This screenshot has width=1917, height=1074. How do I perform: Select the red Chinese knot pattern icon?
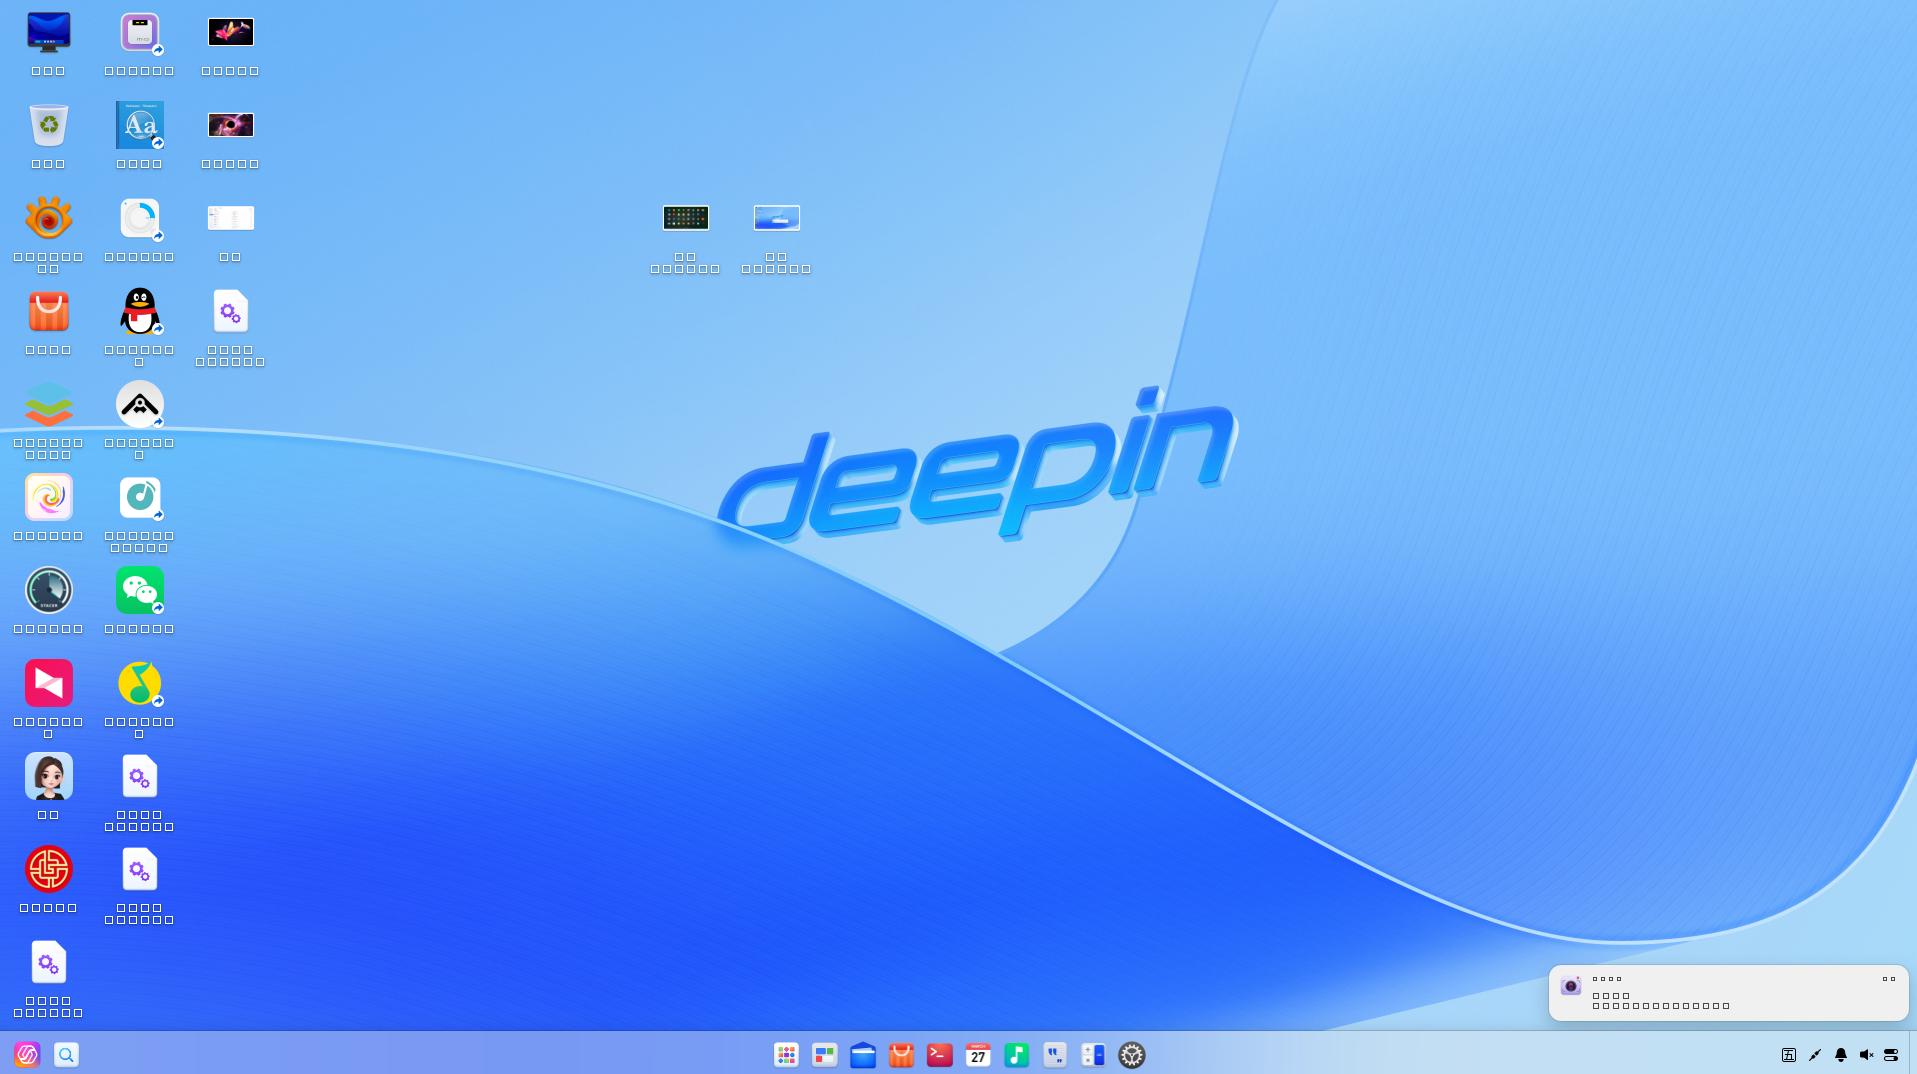click(x=48, y=869)
